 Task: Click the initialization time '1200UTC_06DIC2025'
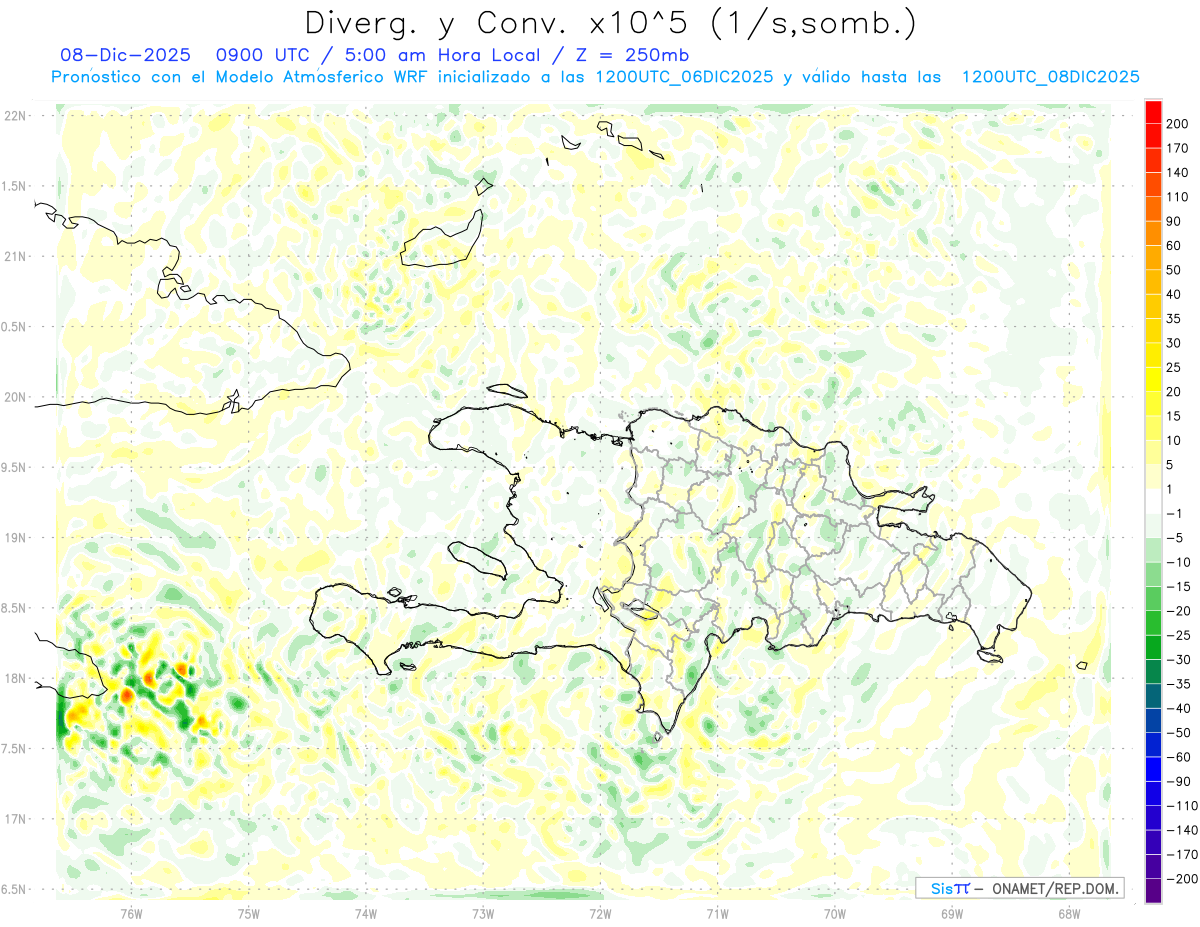pyautogui.click(x=684, y=77)
